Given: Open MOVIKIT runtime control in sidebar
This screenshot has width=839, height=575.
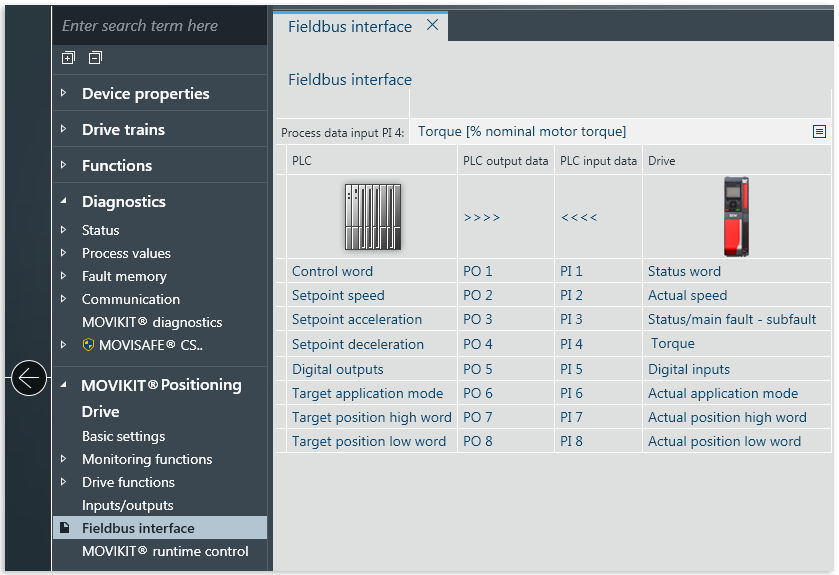Looking at the screenshot, I should 165,551.
